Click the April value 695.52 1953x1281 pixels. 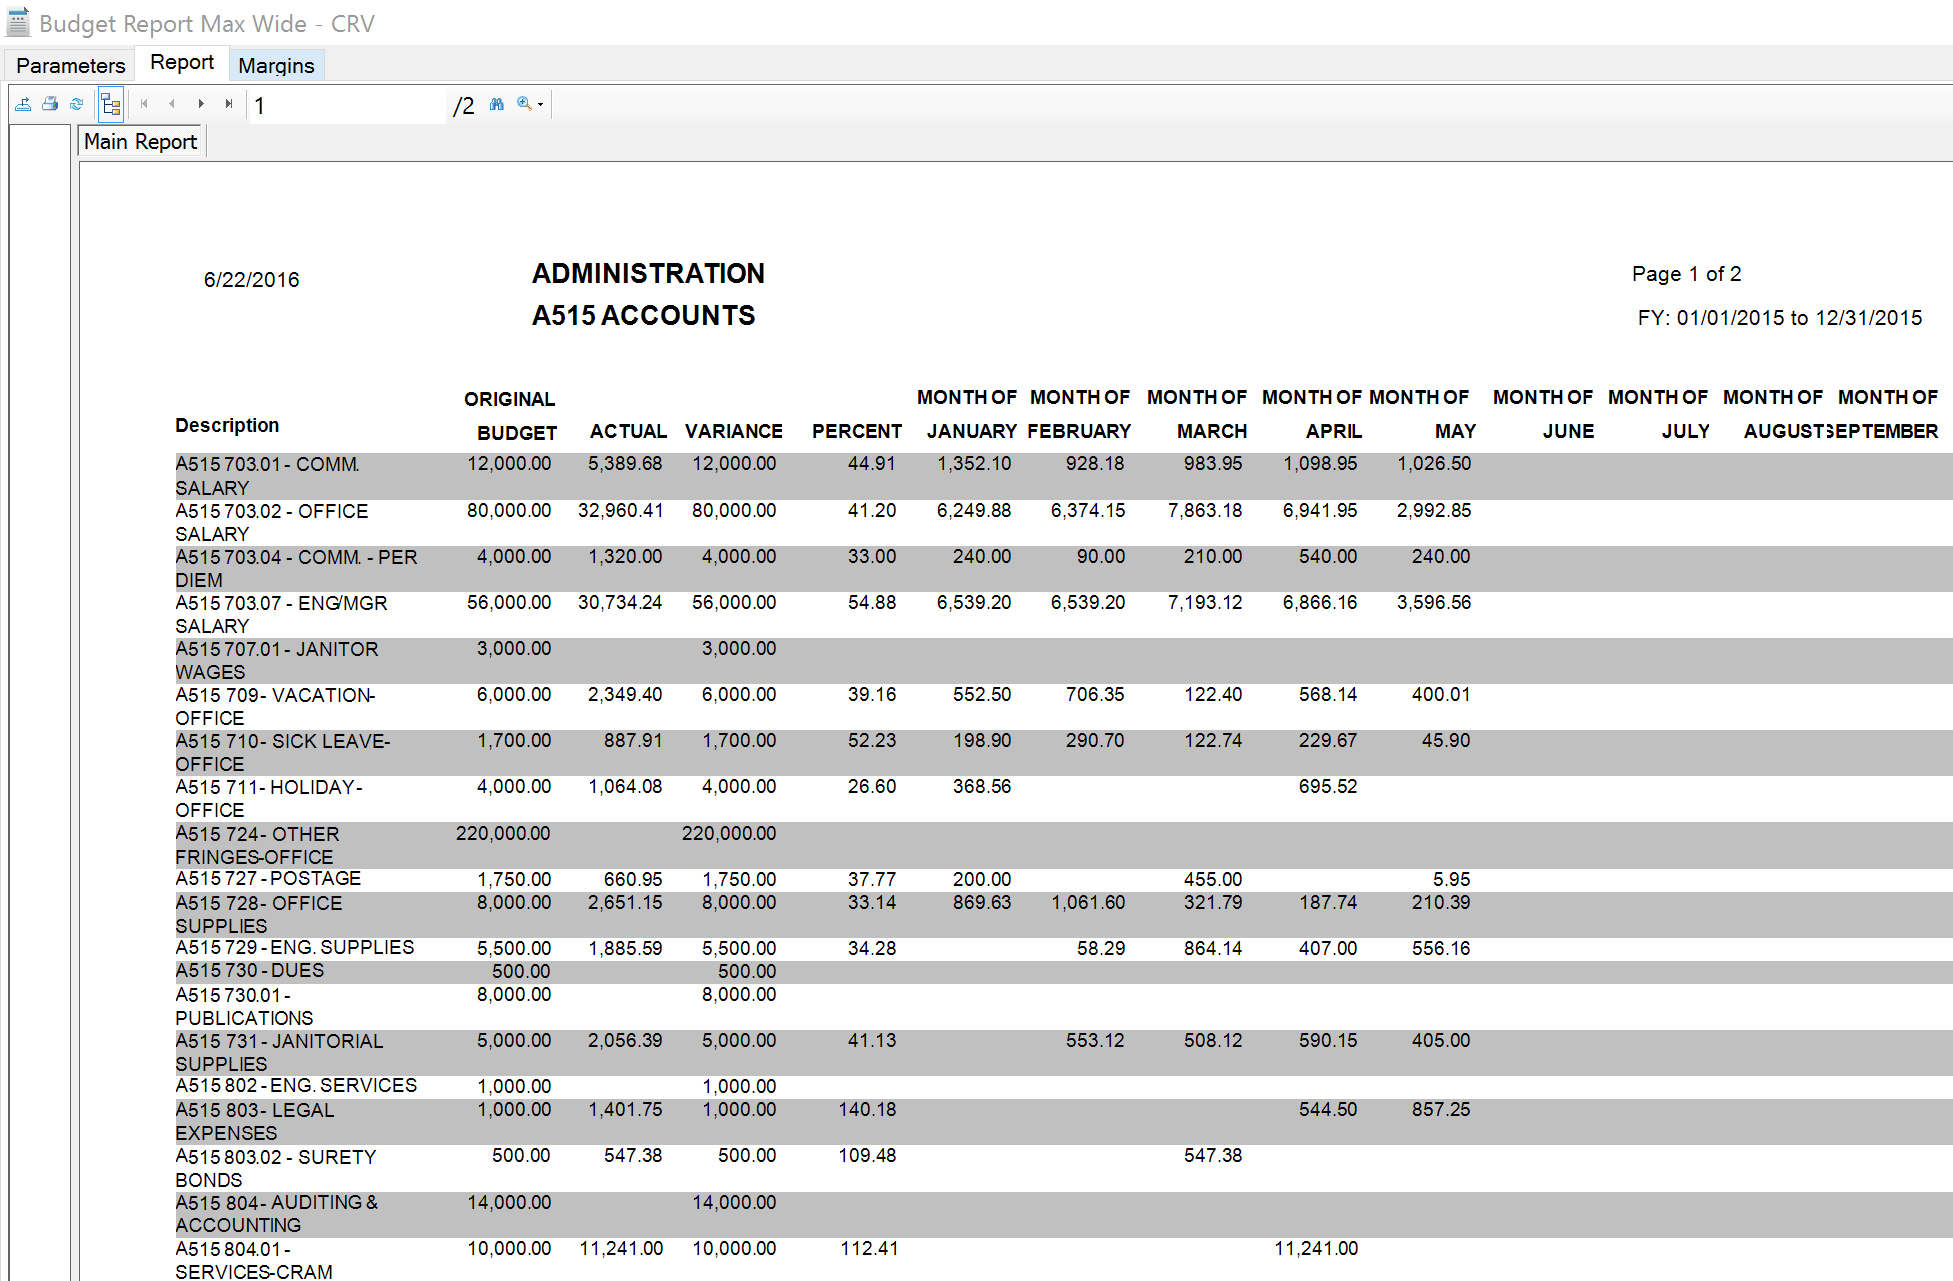(x=1328, y=787)
